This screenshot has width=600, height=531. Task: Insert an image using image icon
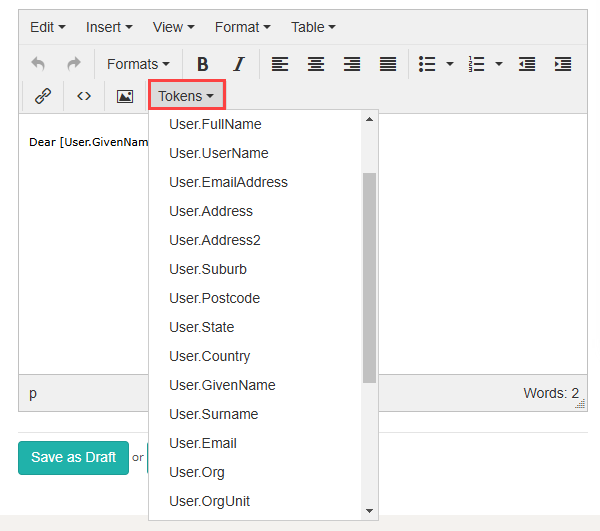pos(125,96)
